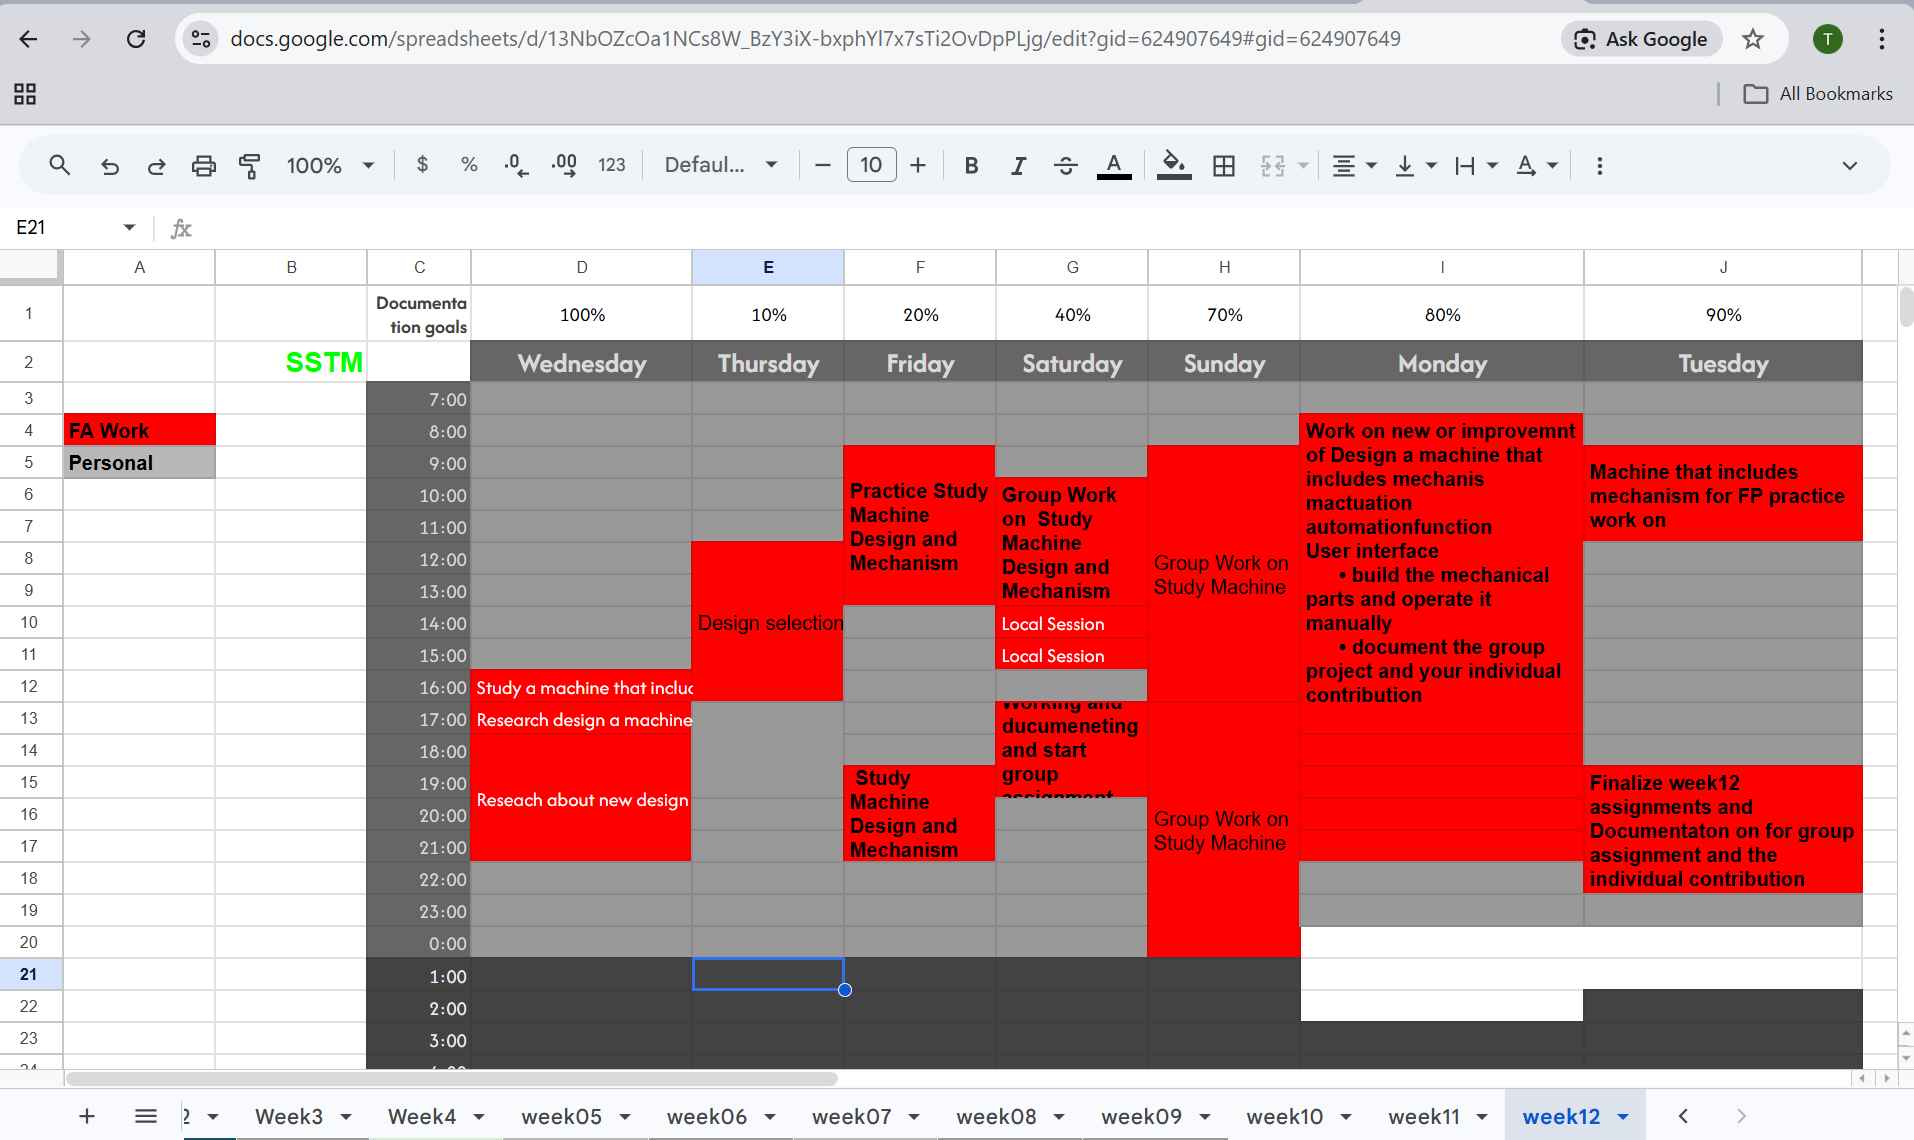Click the horizontal scrollbar thumb
Screen dimensions: 1914x1140
click(451, 1078)
